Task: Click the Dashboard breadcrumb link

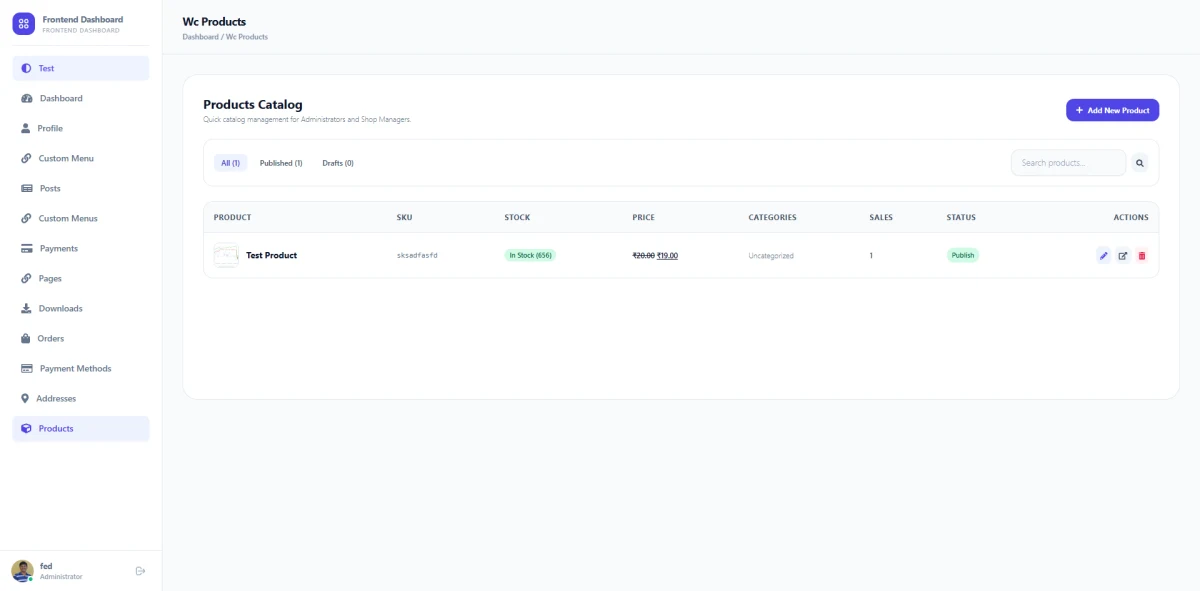Action: [200, 37]
